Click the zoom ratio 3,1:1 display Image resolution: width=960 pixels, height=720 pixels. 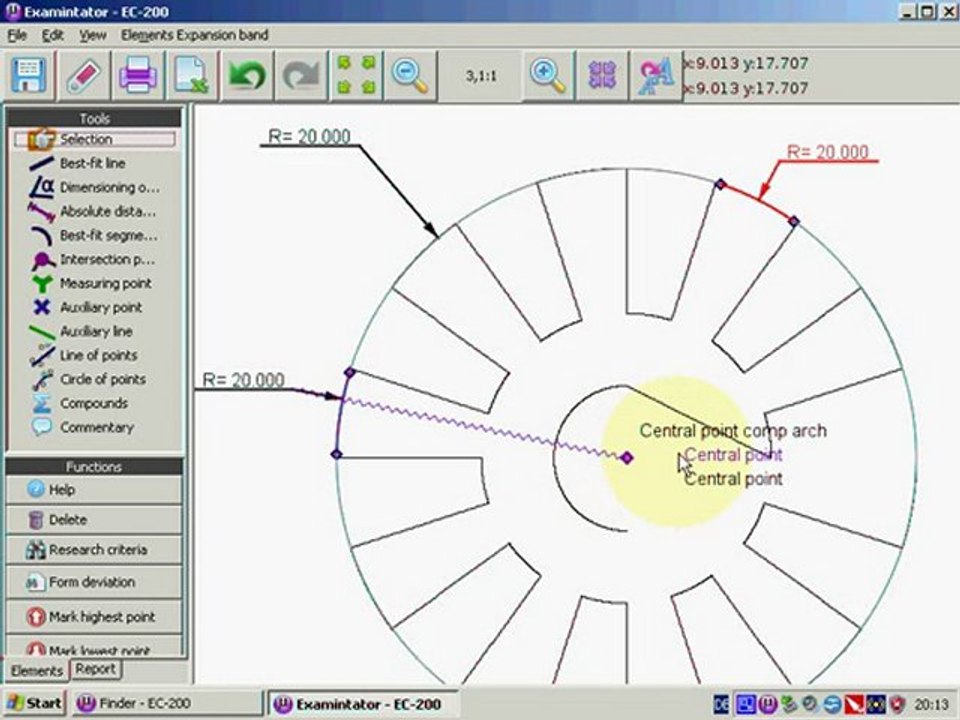point(481,76)
